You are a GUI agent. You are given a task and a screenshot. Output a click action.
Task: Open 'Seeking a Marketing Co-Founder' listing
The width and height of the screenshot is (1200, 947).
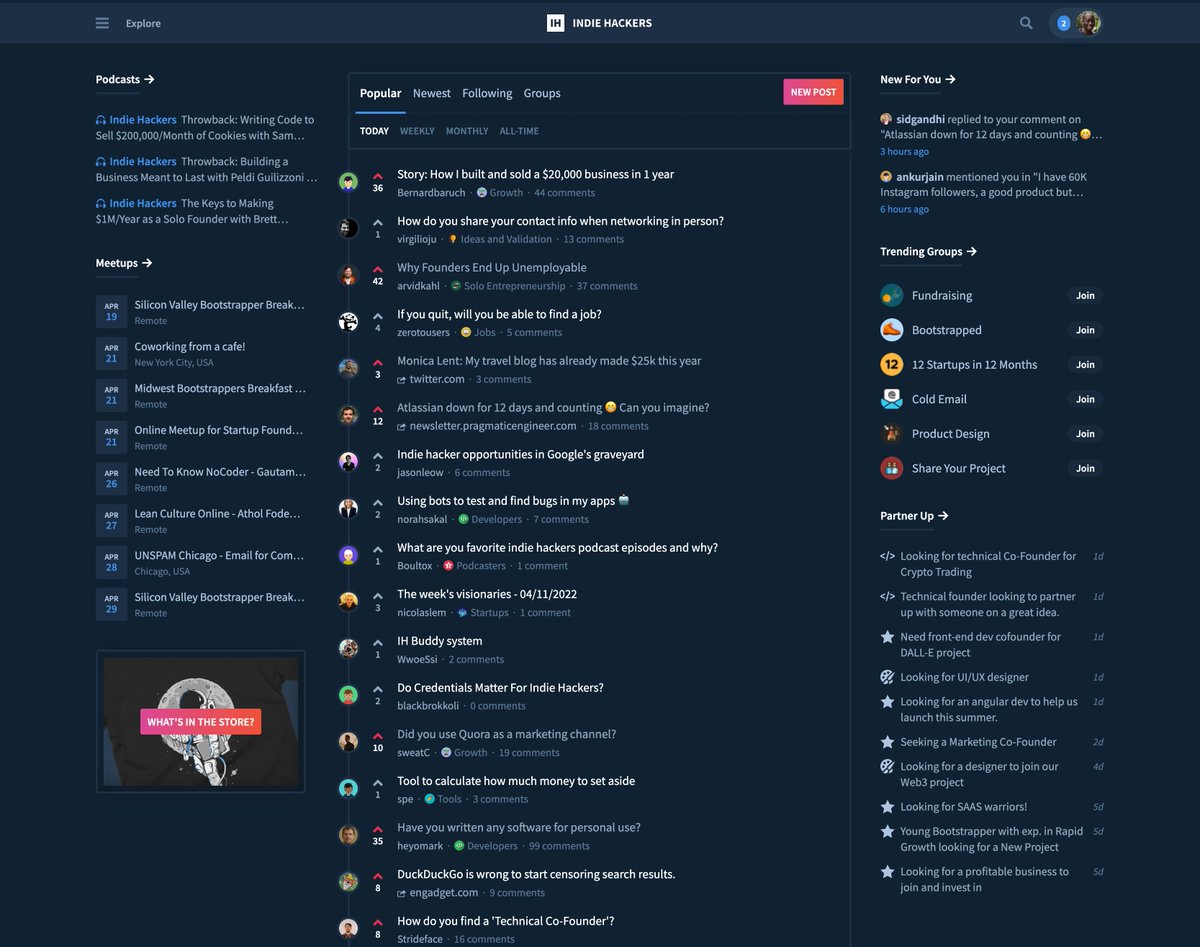click(x=978, y=742)
